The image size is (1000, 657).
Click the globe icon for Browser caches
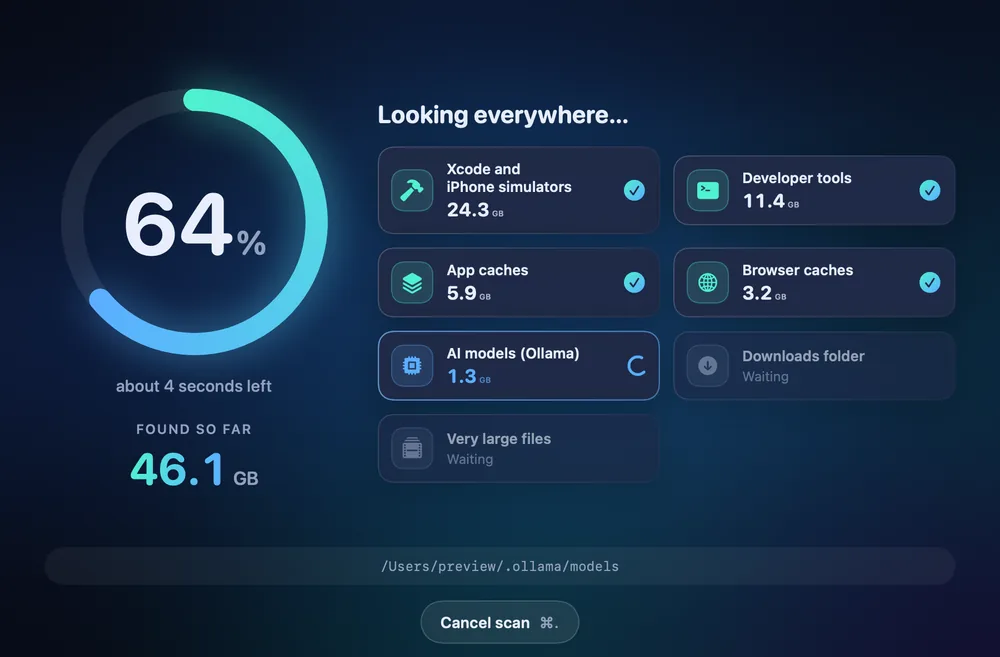708,282
